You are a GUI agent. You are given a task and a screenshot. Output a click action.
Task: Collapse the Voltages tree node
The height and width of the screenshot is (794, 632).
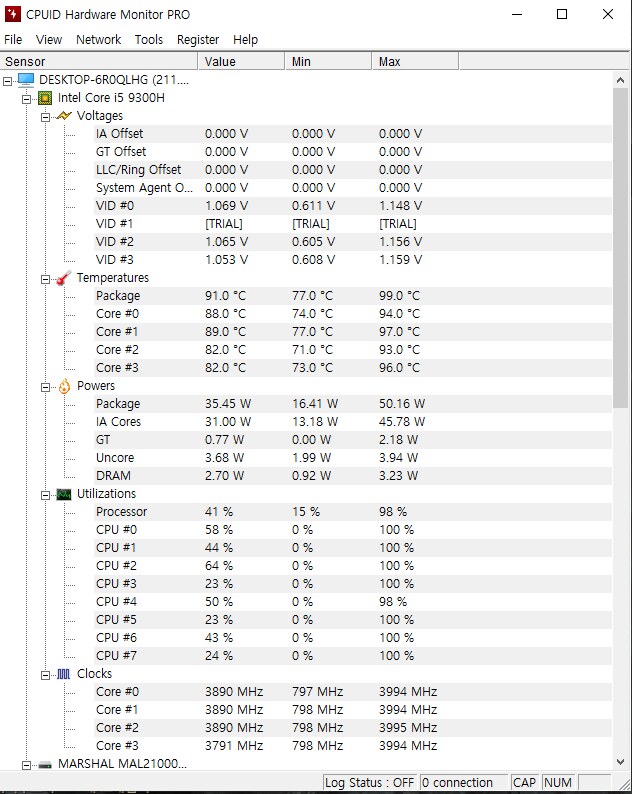pyautogui.click(x=46, y=116)
